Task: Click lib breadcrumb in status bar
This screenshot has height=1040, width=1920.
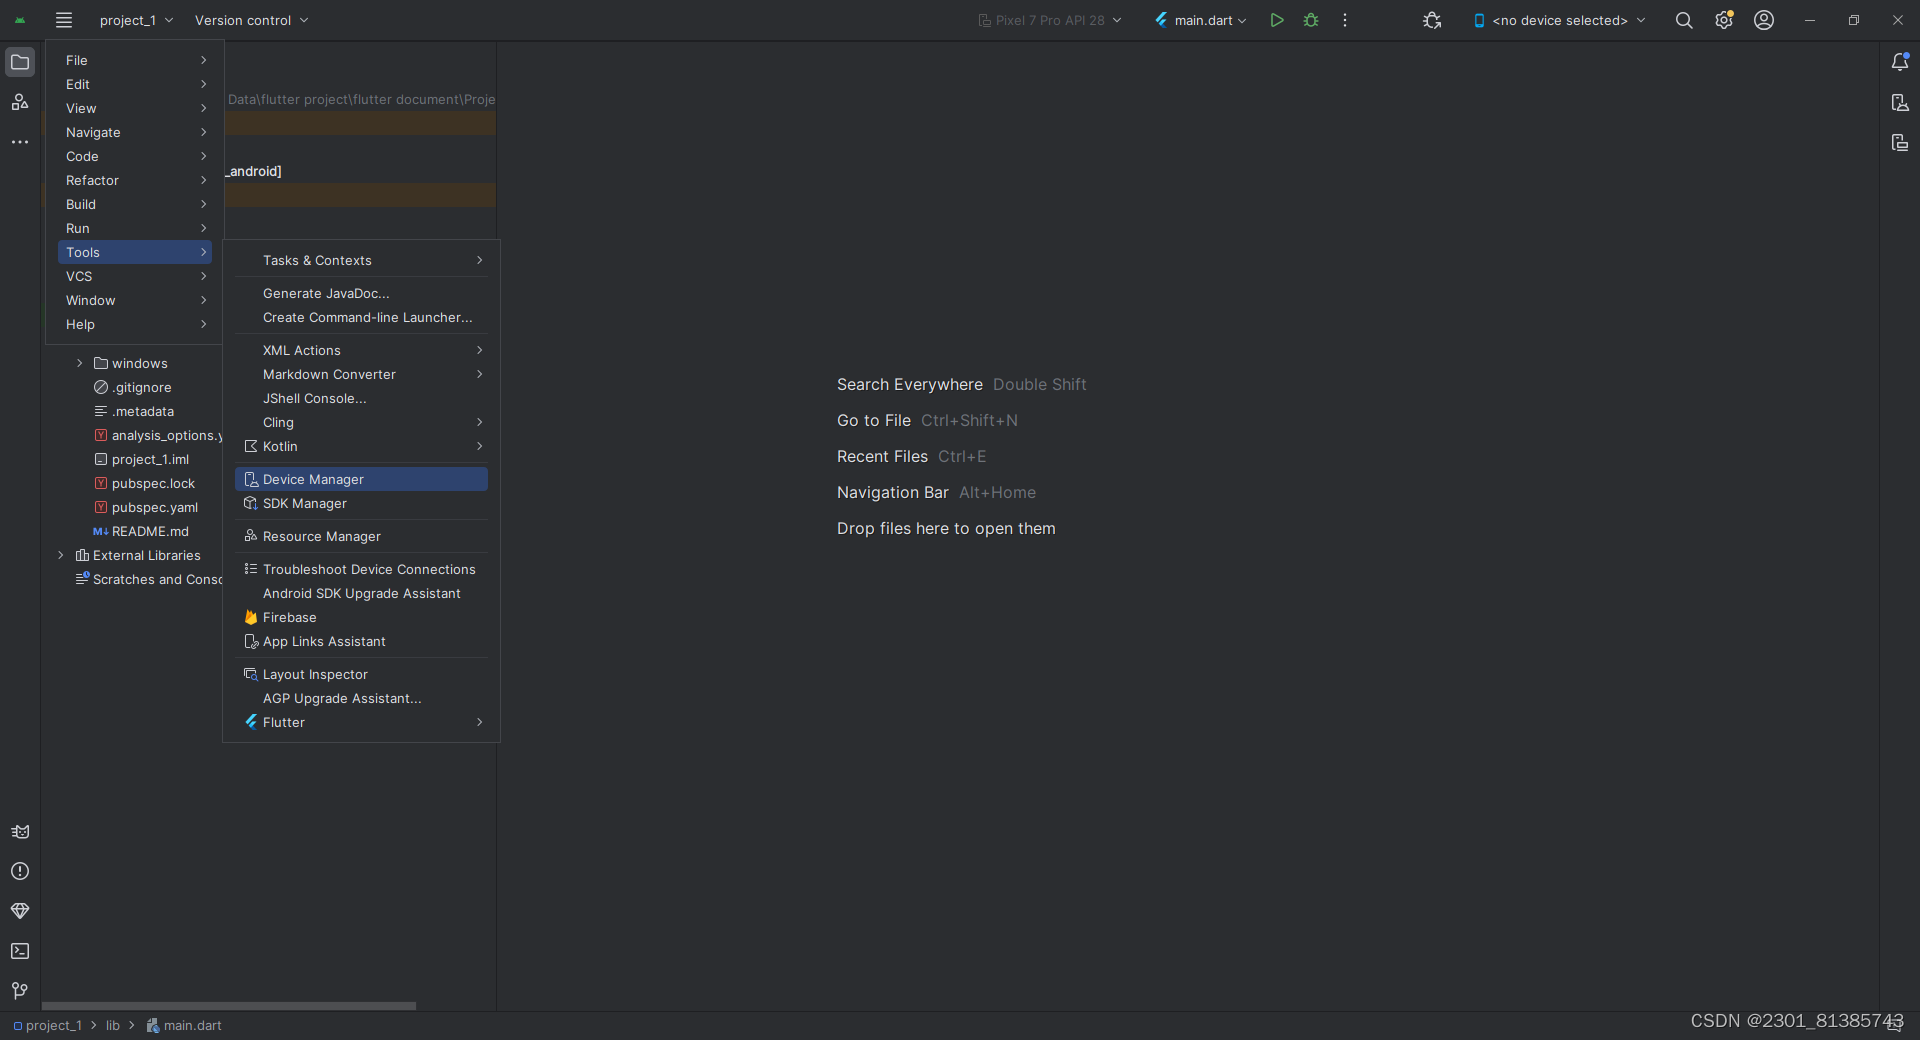Action: pos(113,1025)
